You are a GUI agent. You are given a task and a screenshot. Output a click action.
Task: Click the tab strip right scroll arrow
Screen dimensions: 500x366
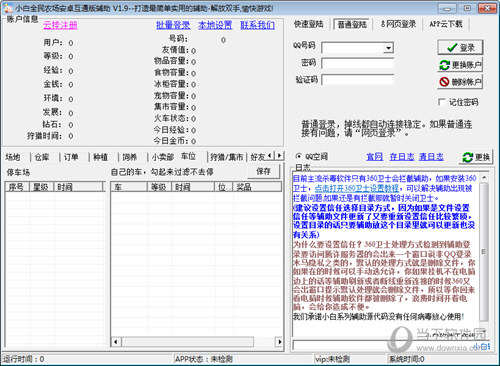[279, 155]
